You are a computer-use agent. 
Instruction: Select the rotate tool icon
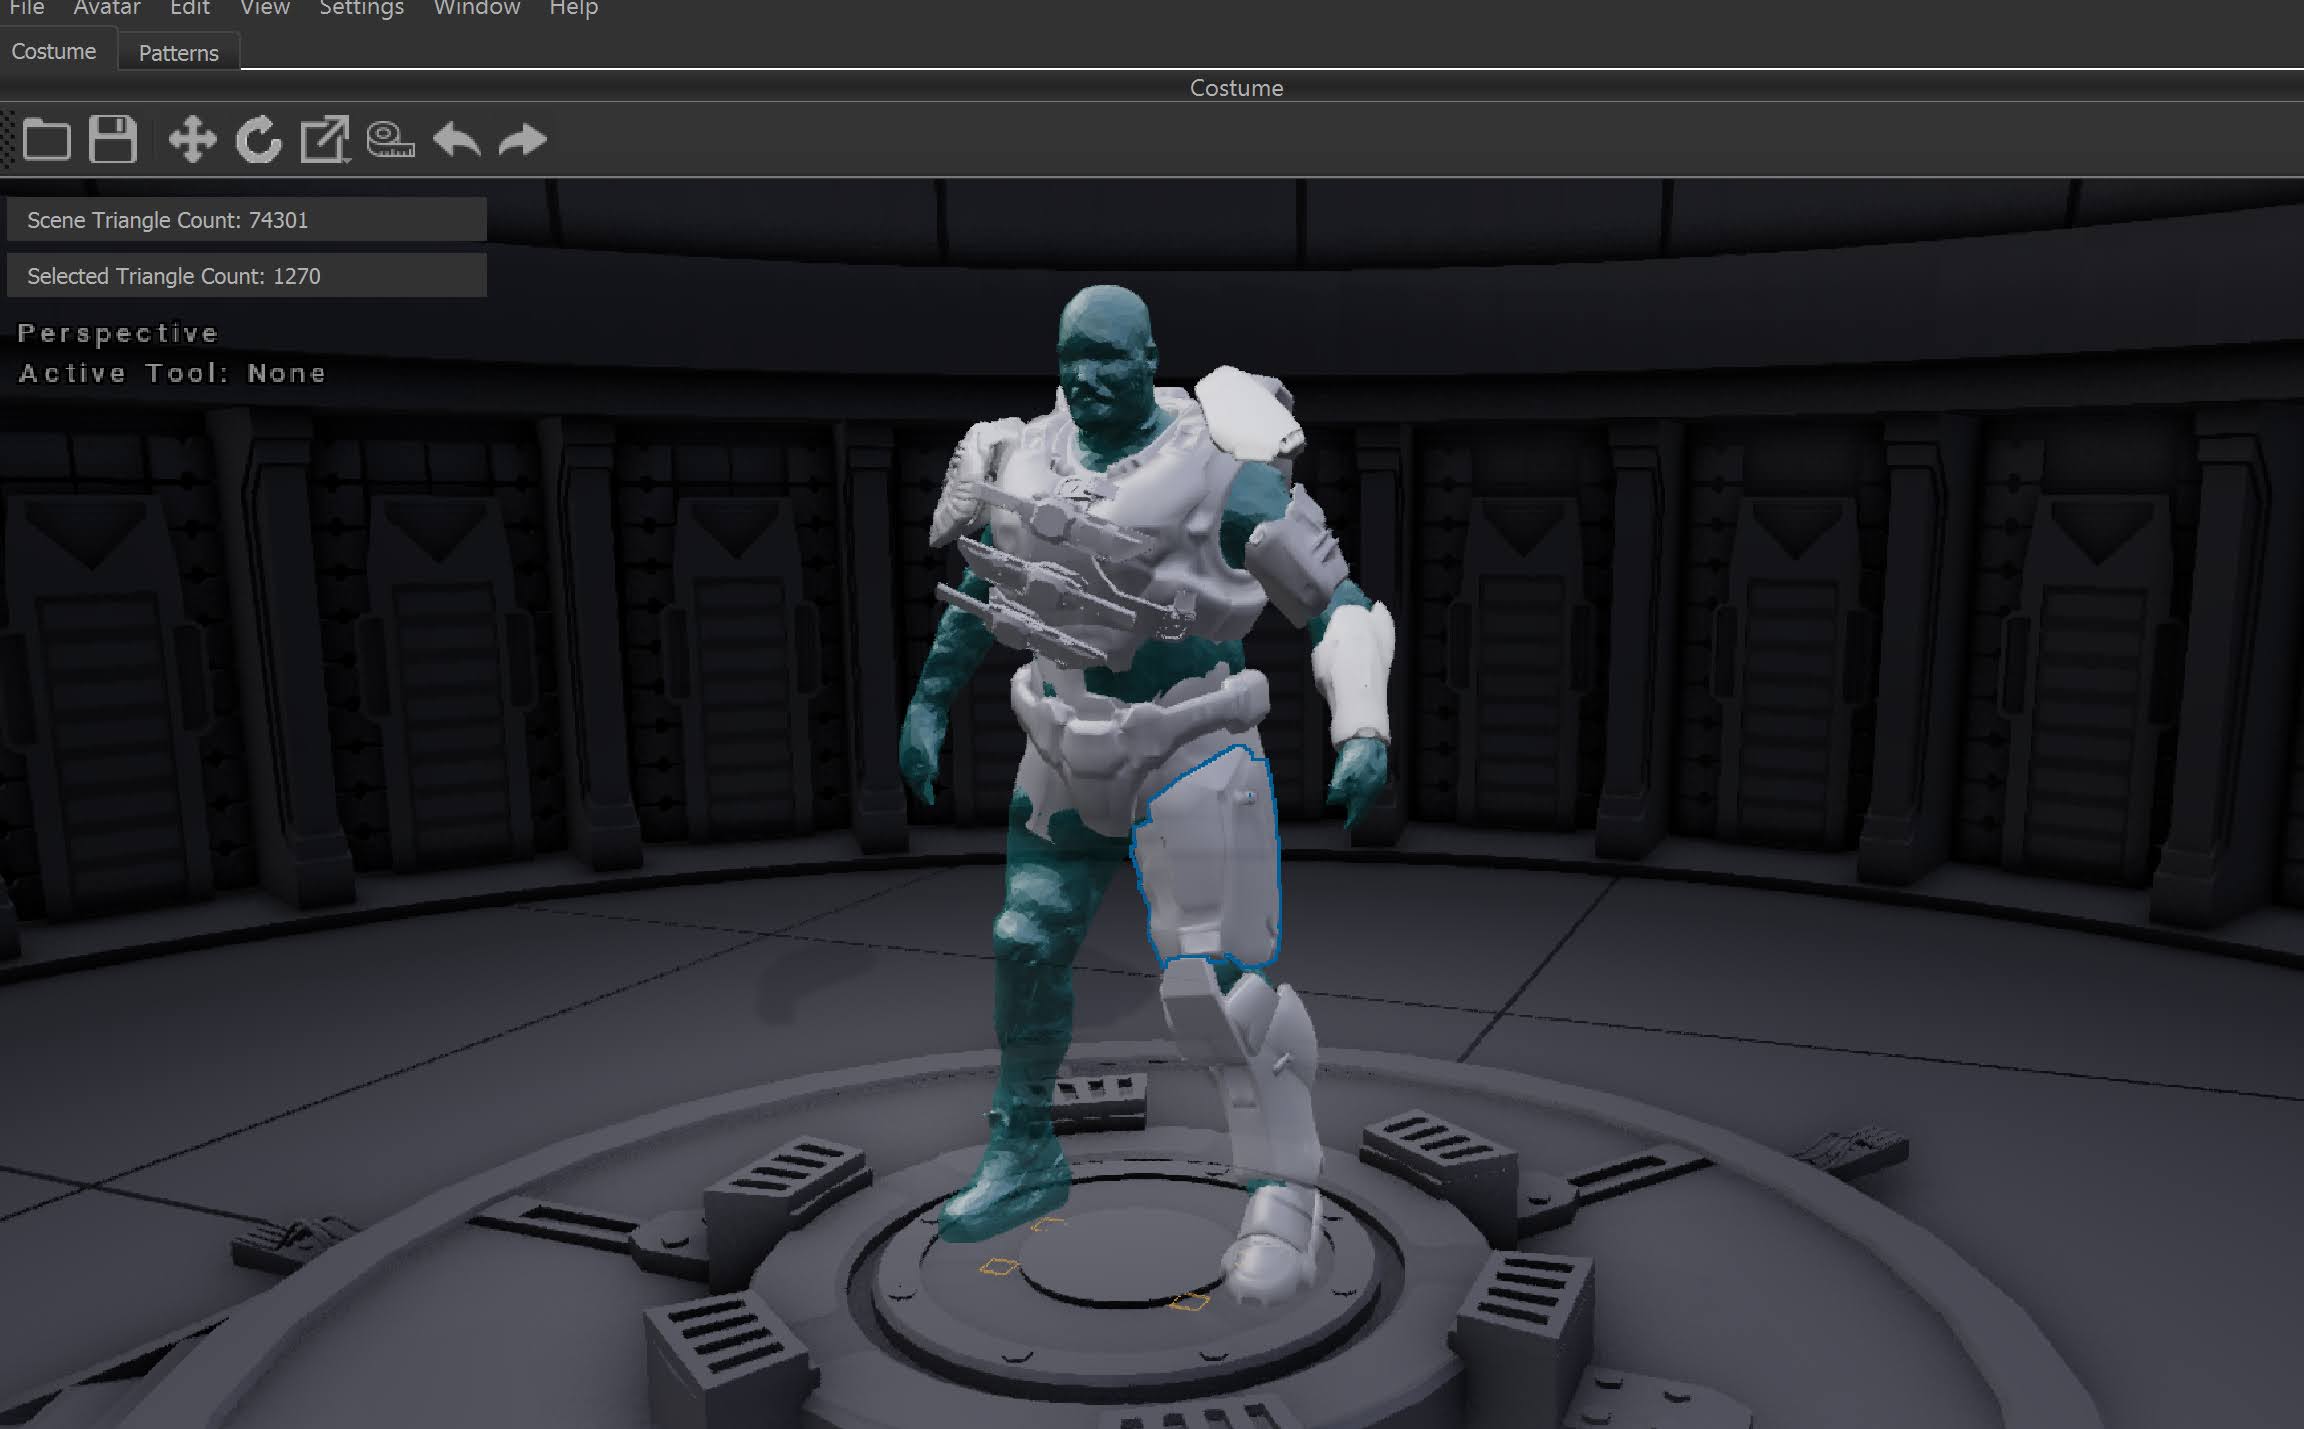pos(258,140)
